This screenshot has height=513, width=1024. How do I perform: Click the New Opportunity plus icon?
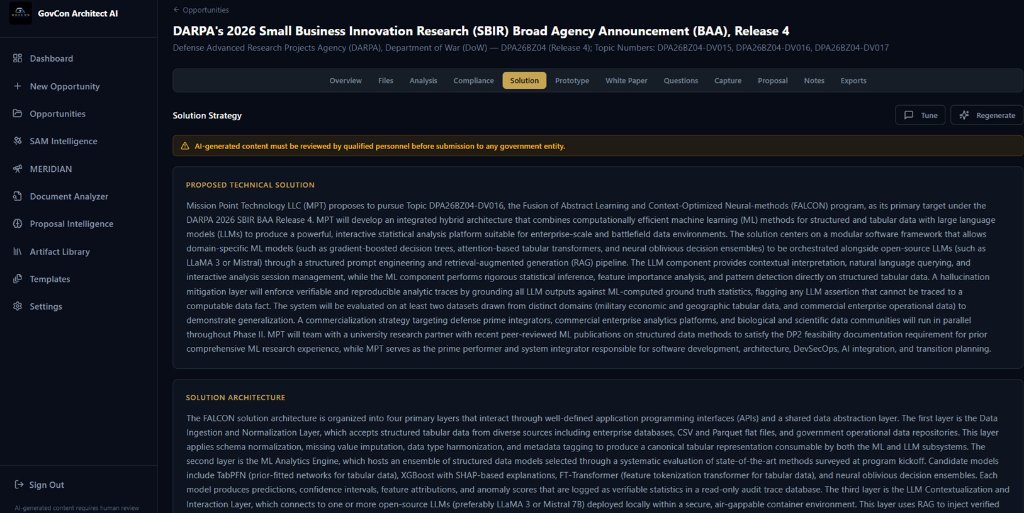click(18, 86)
